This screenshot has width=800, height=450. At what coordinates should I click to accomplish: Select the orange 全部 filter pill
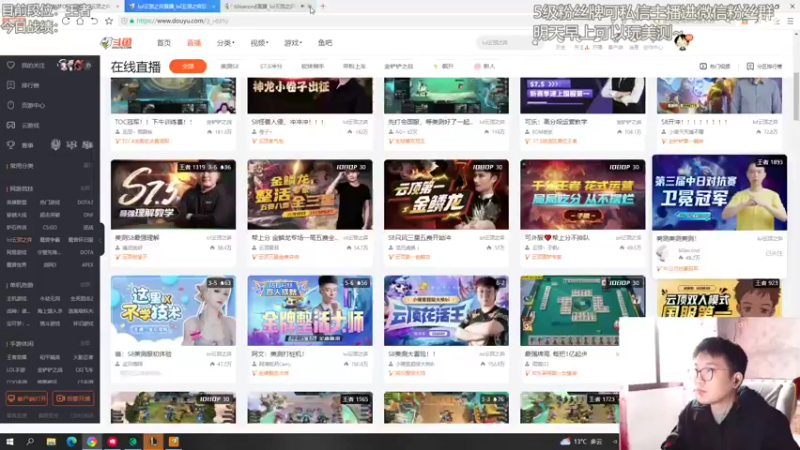(x=188, y=66)
